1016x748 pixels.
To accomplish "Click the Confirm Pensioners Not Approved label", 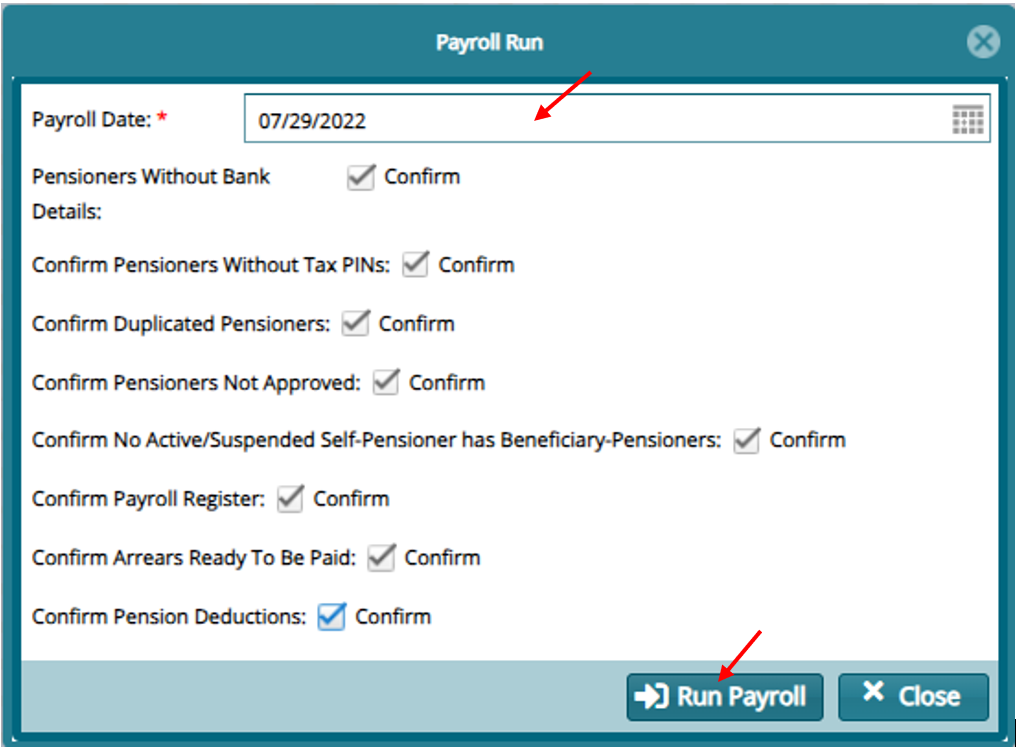I will click(x=196, y=383).
